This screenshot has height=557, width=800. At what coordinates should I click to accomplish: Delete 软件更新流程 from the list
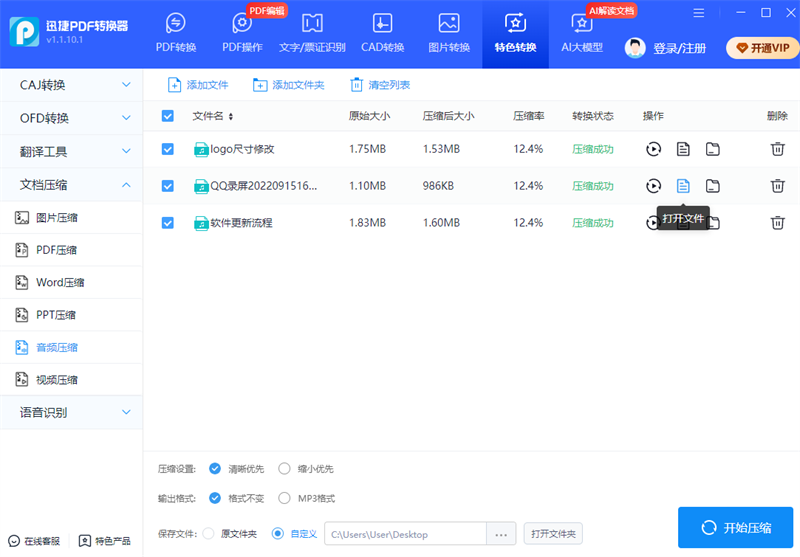777,223
